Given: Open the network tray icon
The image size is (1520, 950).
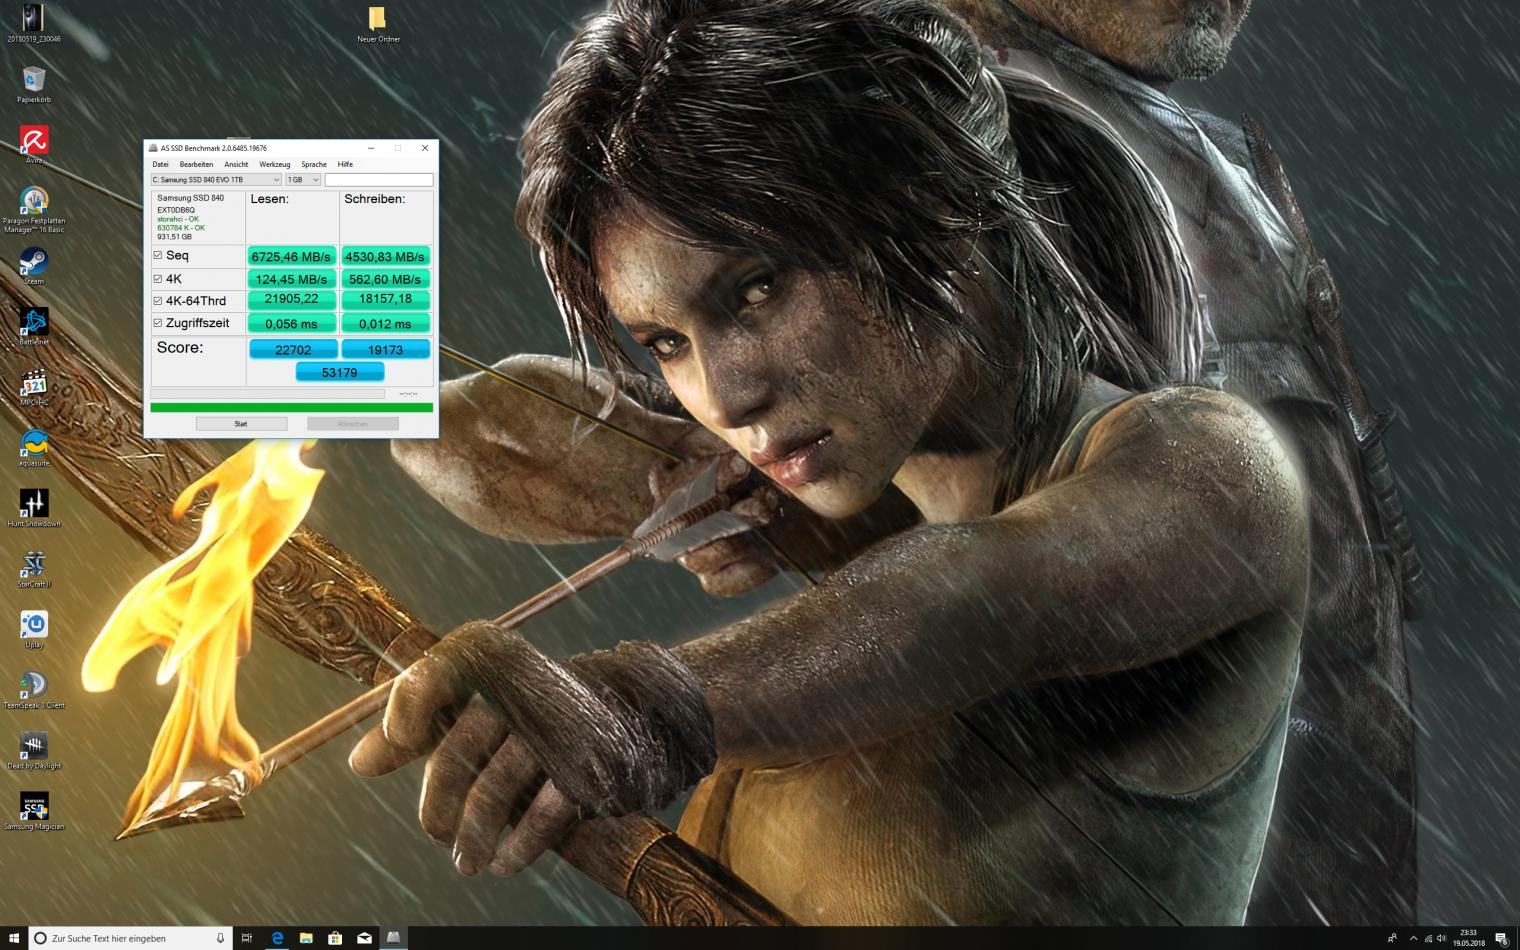Looking at the screenshot, I should (x=1427, y=938).
